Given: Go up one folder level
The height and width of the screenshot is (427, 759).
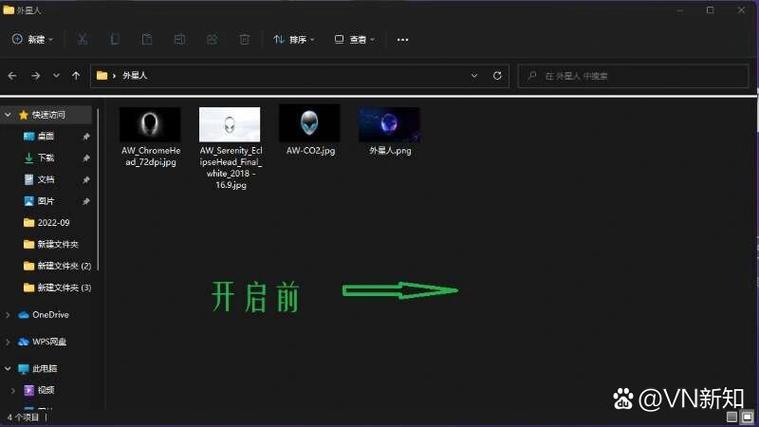Looking at the screenshot, I should point(76,76).
